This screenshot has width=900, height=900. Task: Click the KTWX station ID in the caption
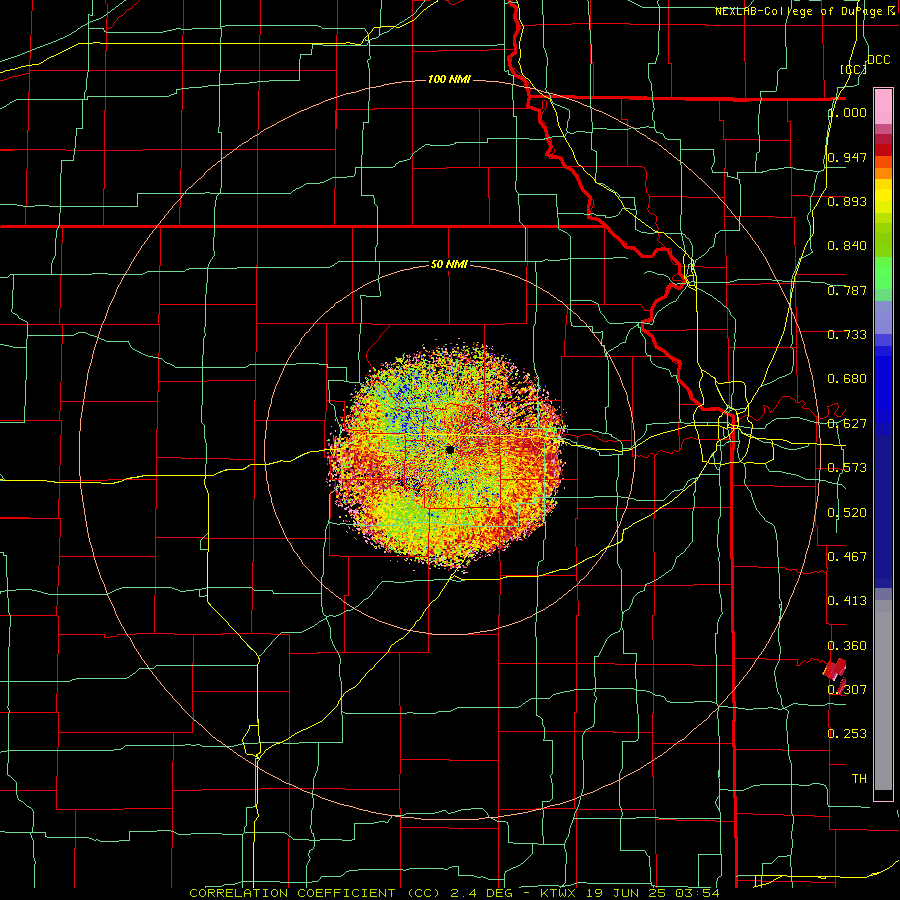click(x=558, y=893)
